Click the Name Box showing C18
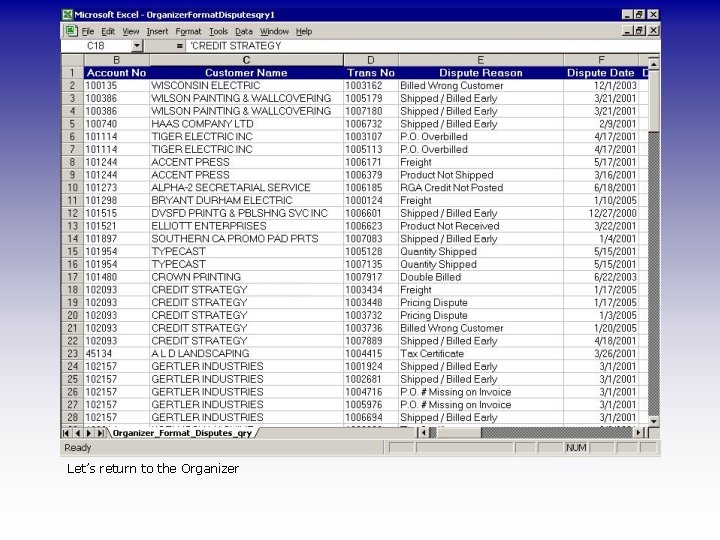720x540 pixels. coord(96,46)
